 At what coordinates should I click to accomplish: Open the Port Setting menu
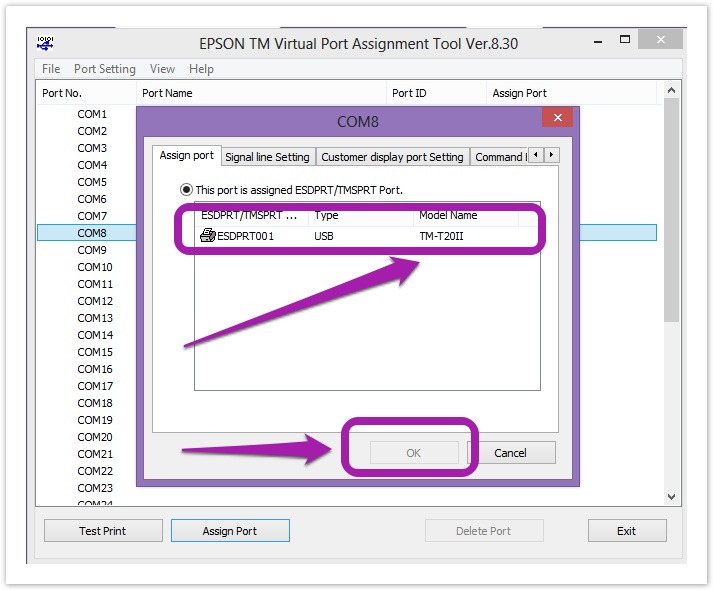pyautogui.click(x=104, y=69)
